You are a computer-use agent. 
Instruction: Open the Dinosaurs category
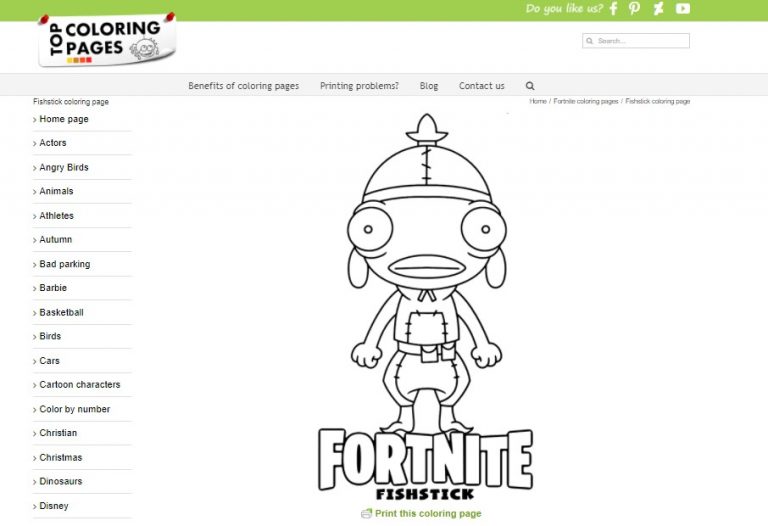point(61,481)
